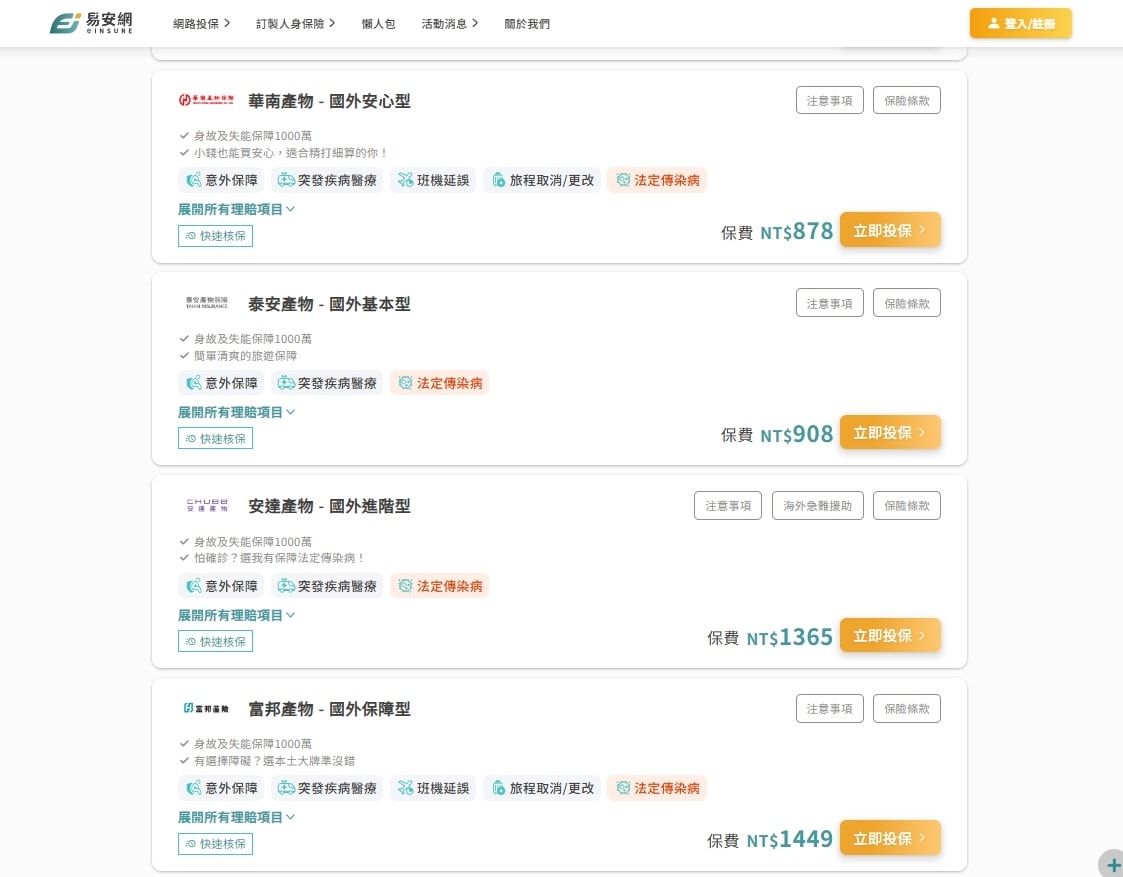This screenshot has height=877, width=1123.
Task: Click 泰安產物 company logo
Action: (206, 303)
